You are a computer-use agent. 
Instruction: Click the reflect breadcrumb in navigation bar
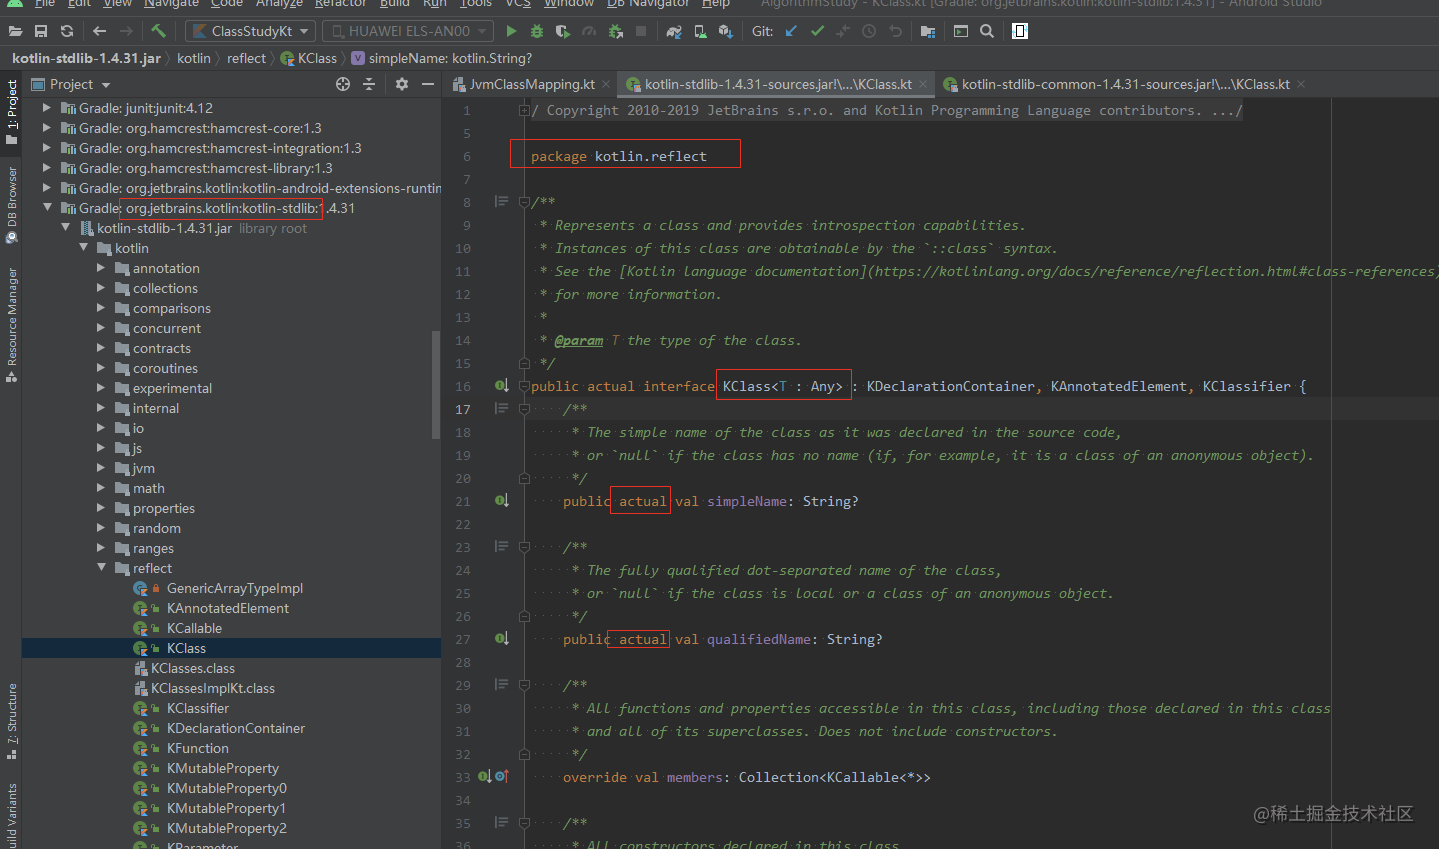pyautogui.click(x=246, y=58)
